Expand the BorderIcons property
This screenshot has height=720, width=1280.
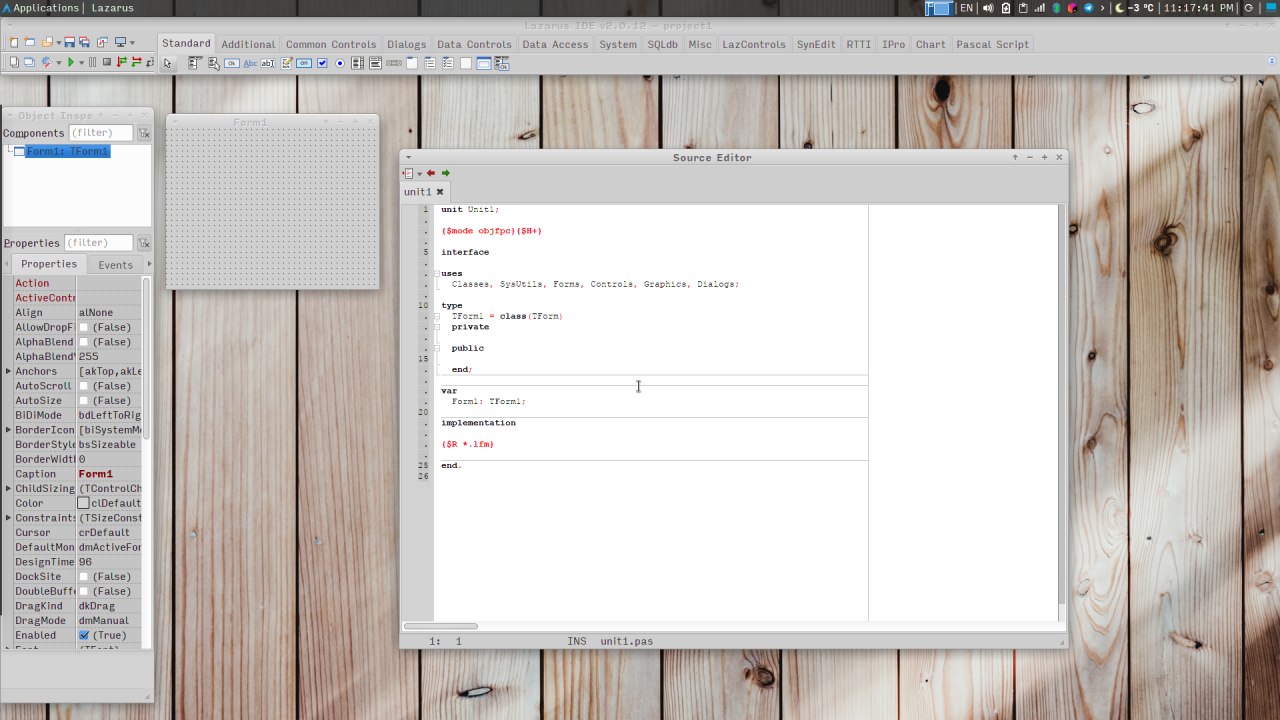[x=8, y=430]
